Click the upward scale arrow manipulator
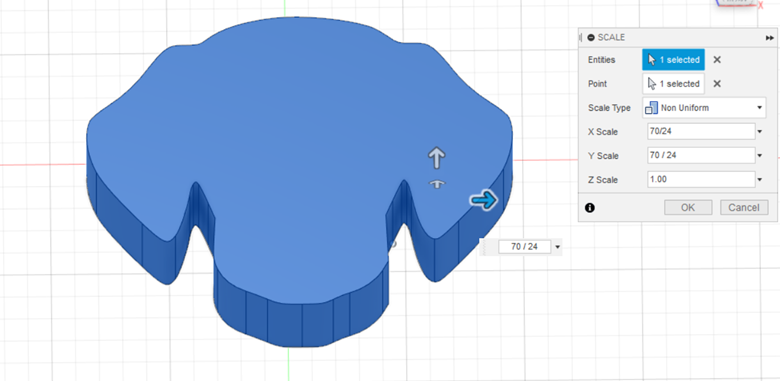The width and height of the screenshot is (780, 381). coord(436,158)
